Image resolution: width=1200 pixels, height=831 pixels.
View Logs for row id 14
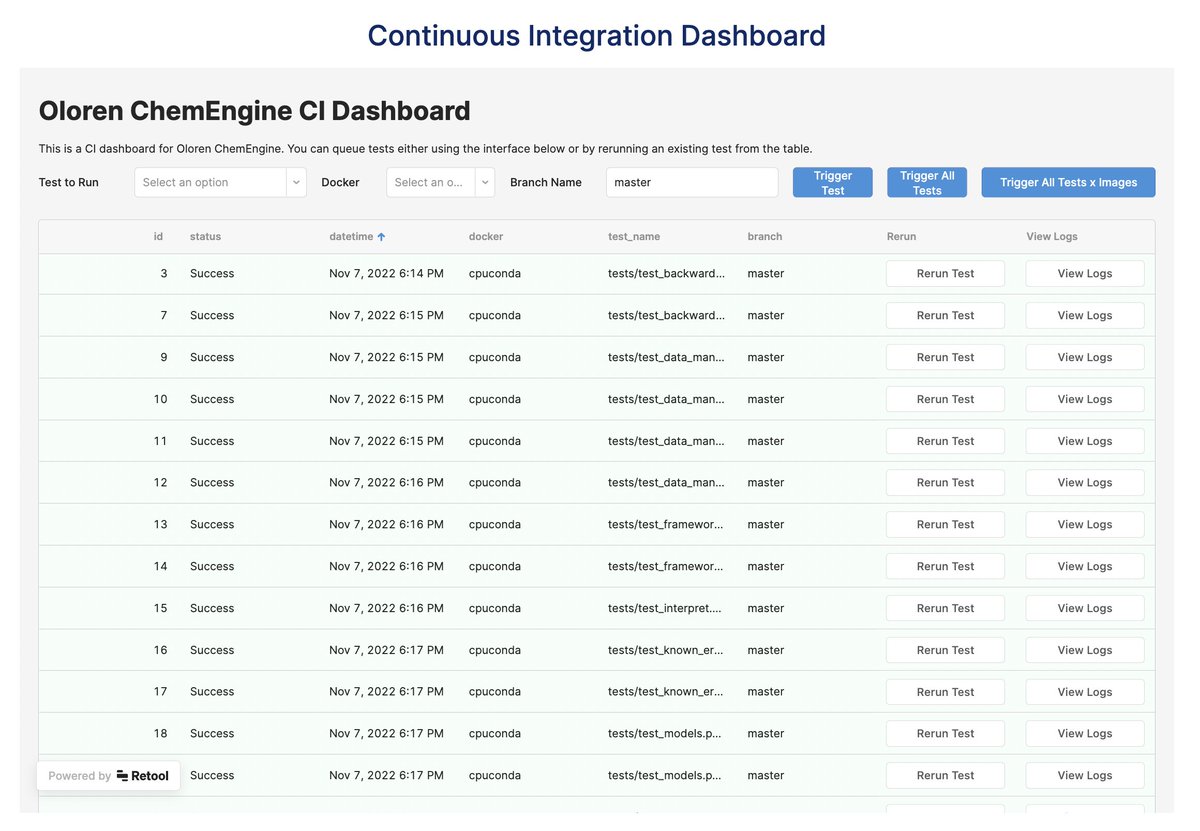pyautogui.click(x=1085, y=567)
